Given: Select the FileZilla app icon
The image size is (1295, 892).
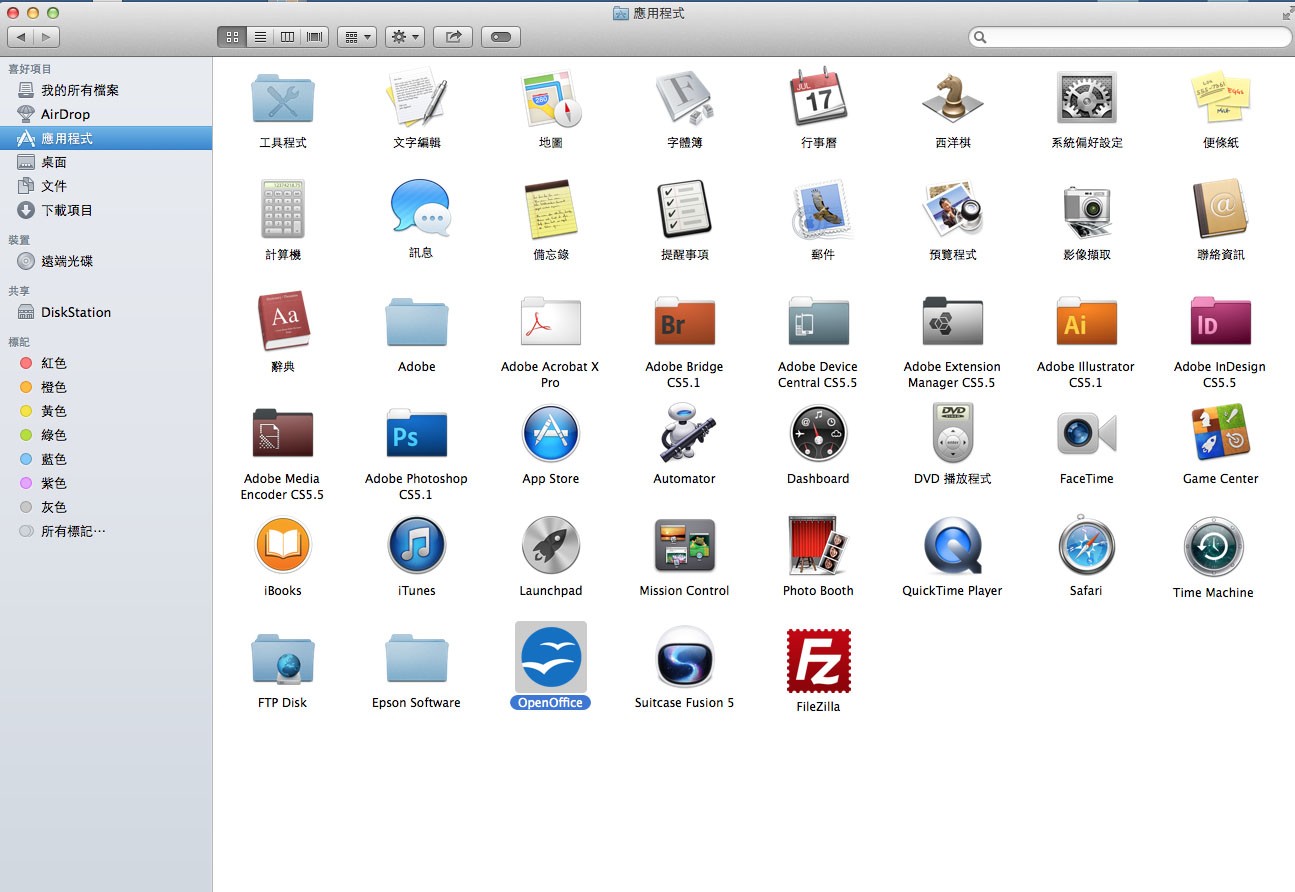Looking at the screenshot, I should pos(819,660).
